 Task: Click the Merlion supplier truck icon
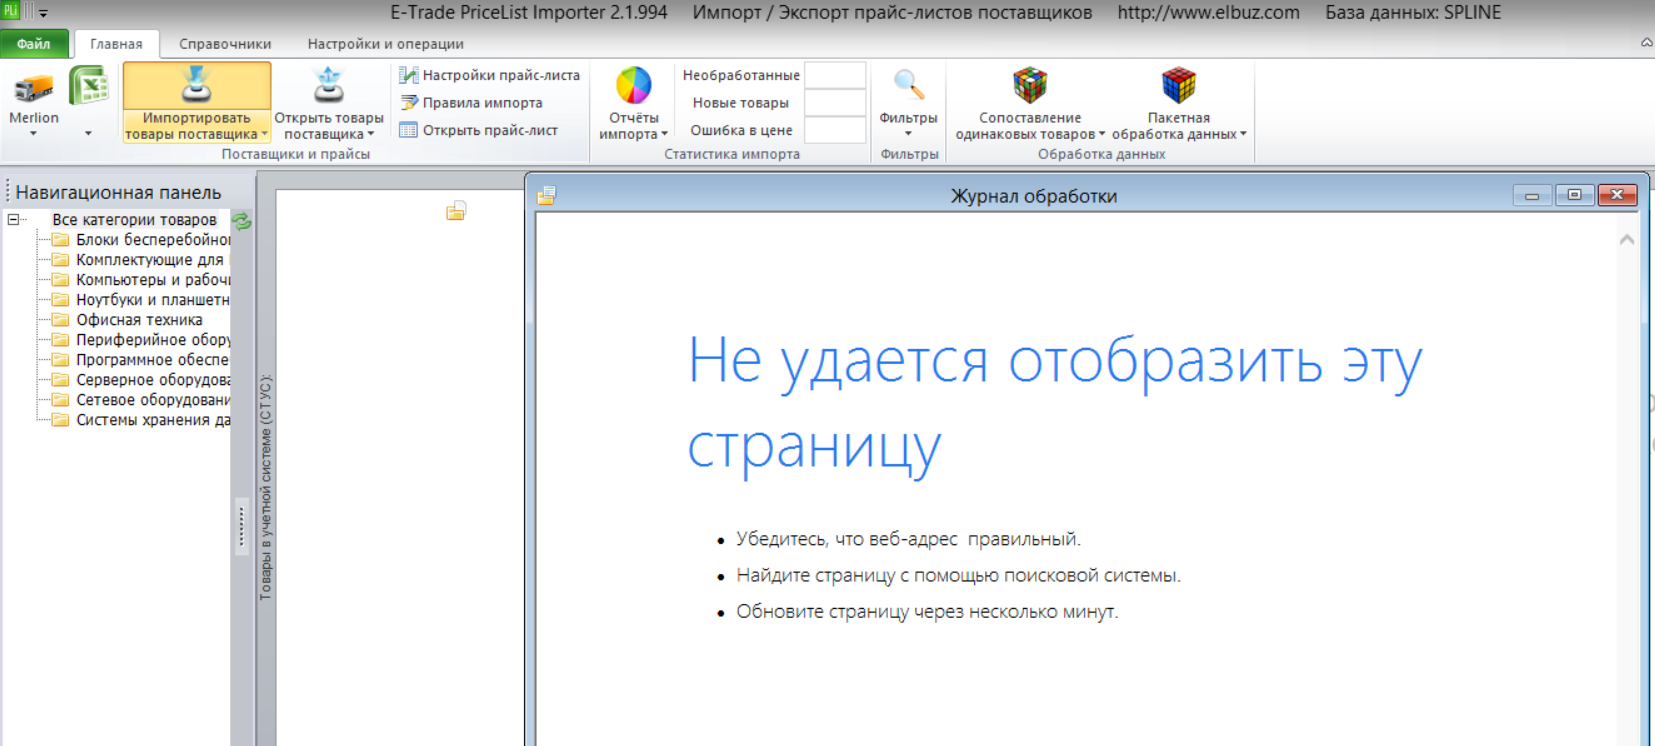point(33,87)
